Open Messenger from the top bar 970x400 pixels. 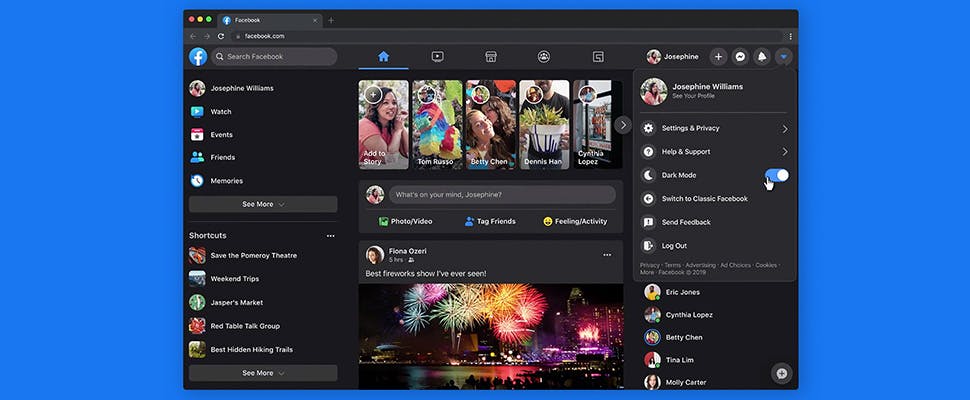tap(740, 57)
